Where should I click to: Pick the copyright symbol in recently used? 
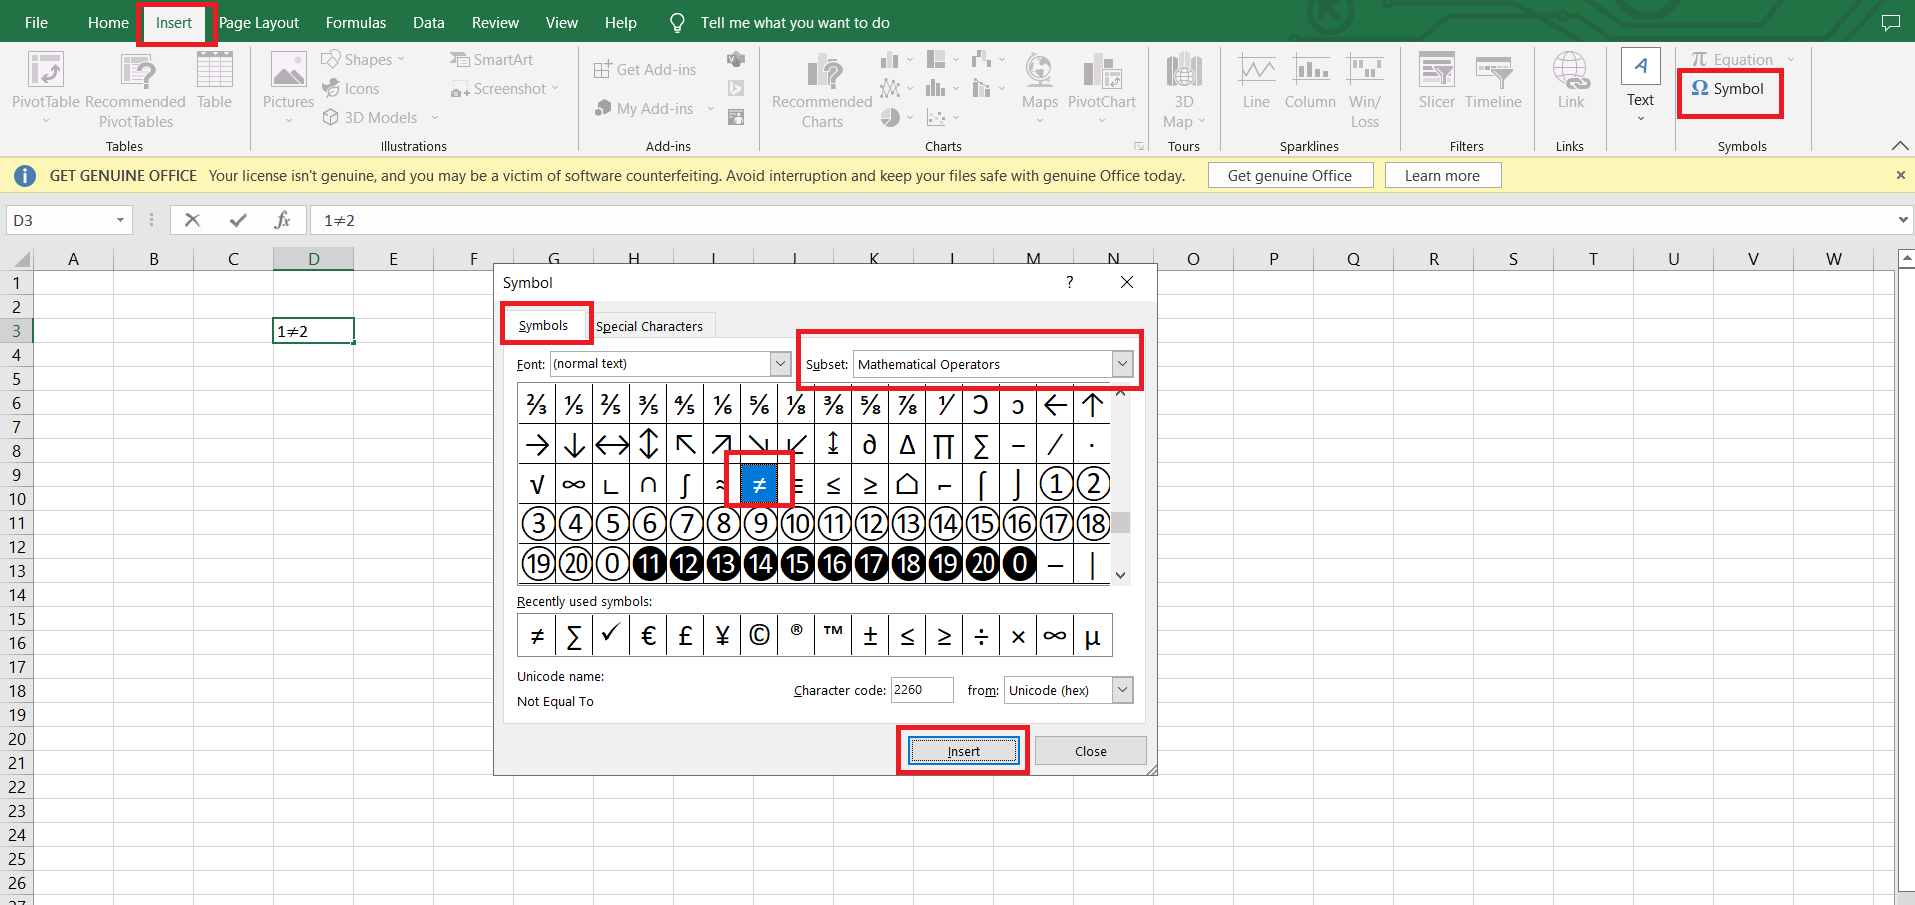pyautogui.click(x=759, y=636)
